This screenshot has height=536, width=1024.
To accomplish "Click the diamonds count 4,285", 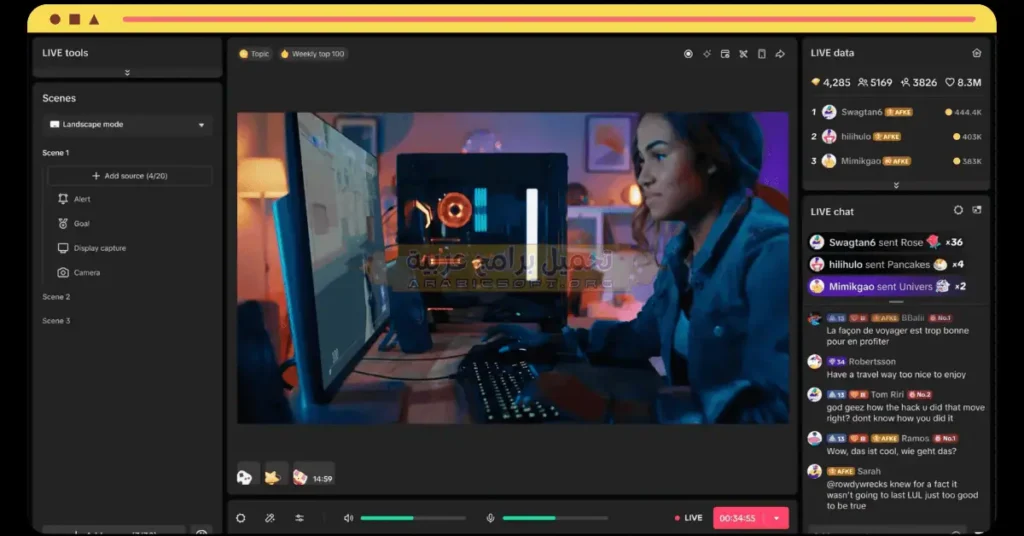I will pyautogui.click(x=831, y=82).
